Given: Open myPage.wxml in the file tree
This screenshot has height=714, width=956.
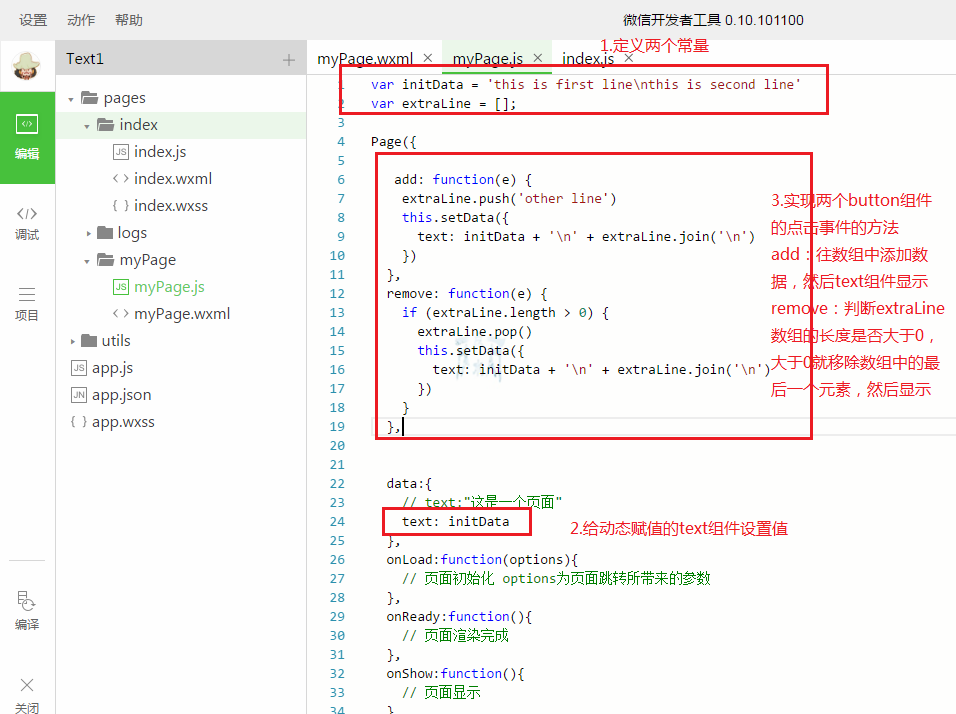Looking at the screenshot, I should (182, 314).
